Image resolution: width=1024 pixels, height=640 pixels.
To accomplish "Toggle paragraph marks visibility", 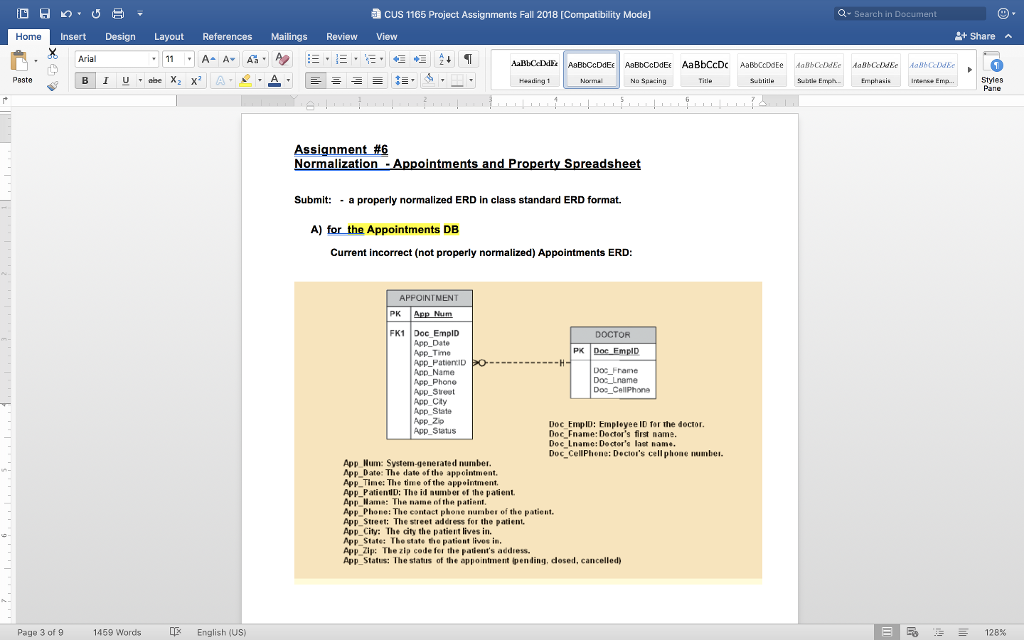I will 468,58.
